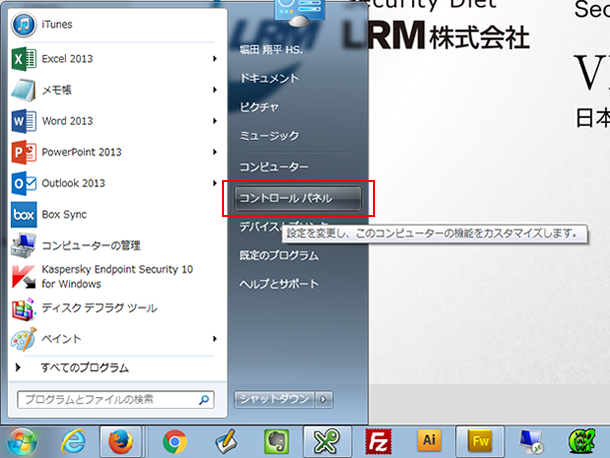Launch the Outlook 2013 icon
The image size is (610, 458).
point(24,183)
